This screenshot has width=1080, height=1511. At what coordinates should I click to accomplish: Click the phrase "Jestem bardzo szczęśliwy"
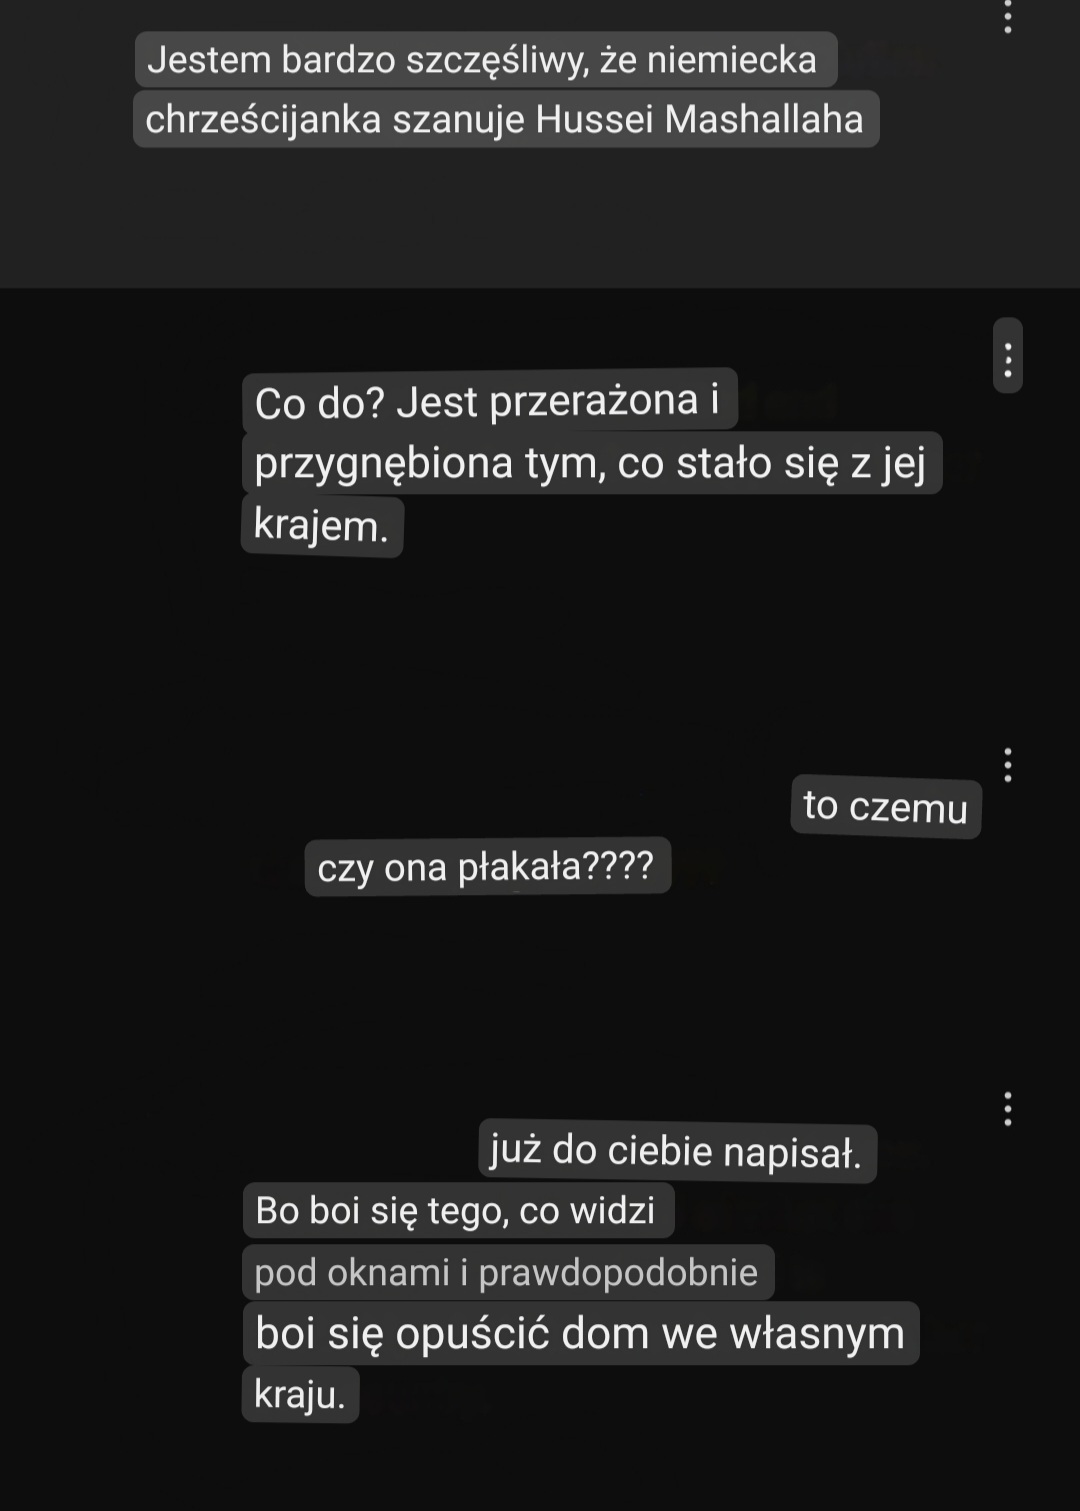tap(367, 60)
